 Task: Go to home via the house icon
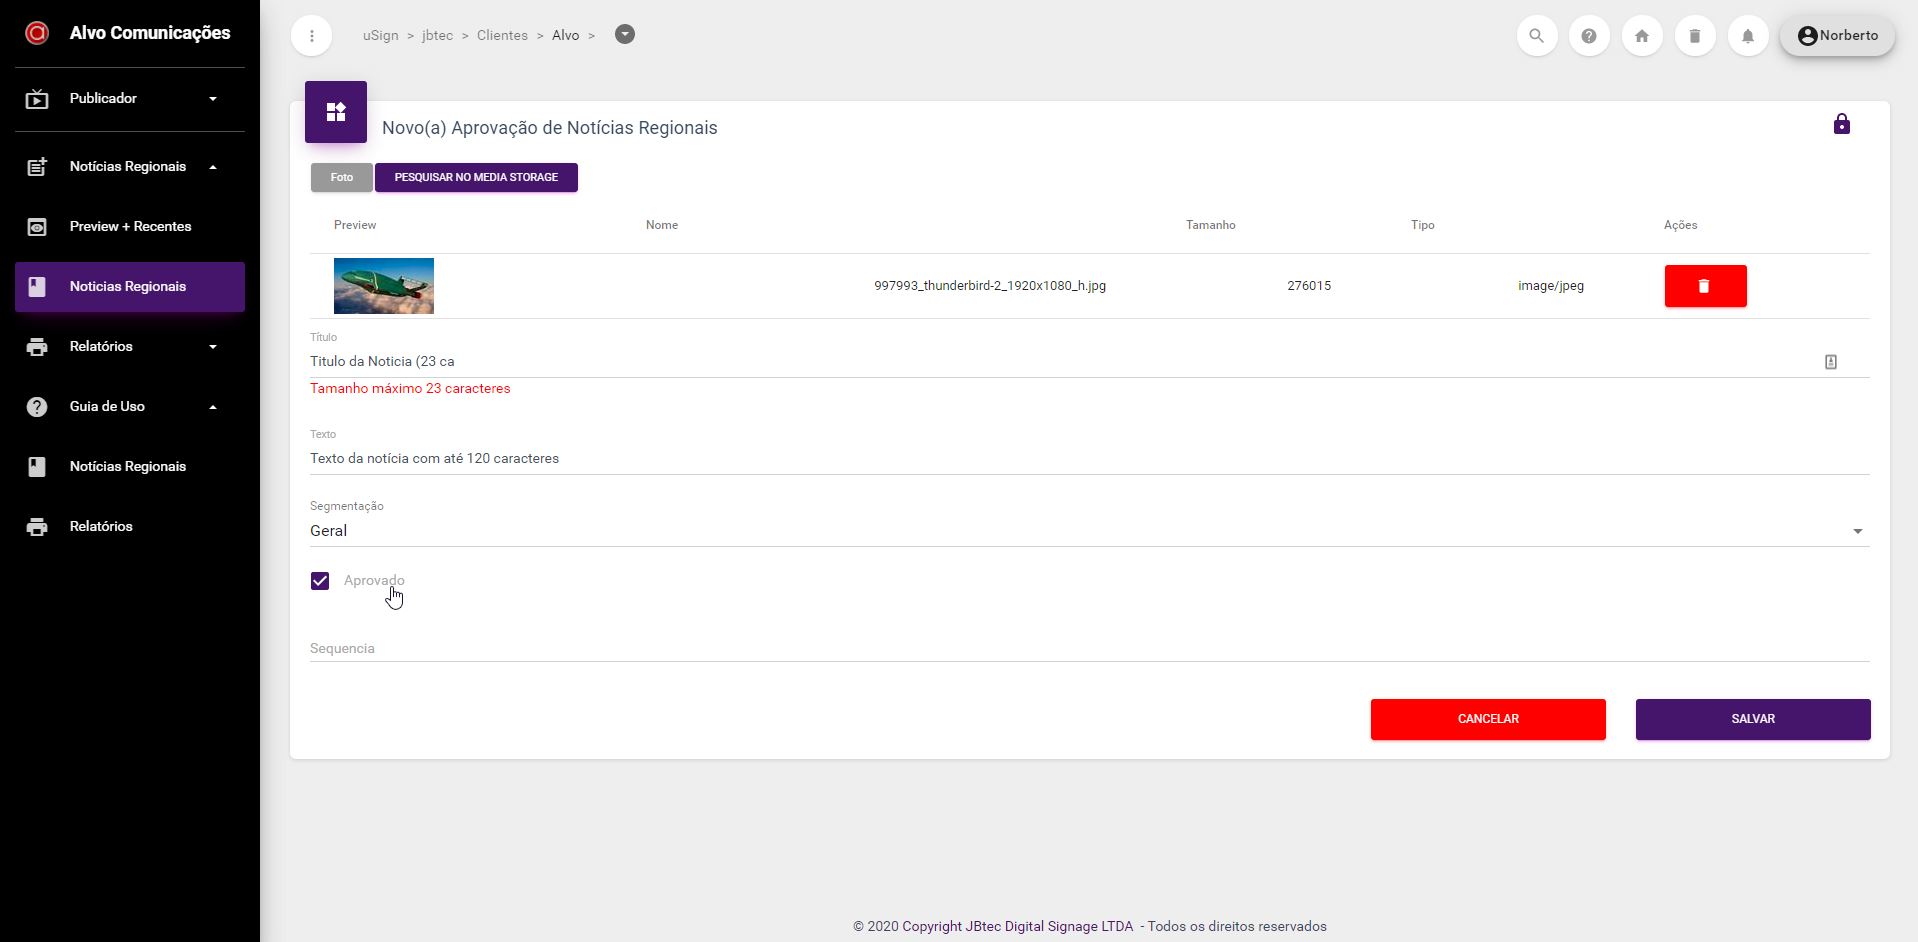click(1642, 36)
